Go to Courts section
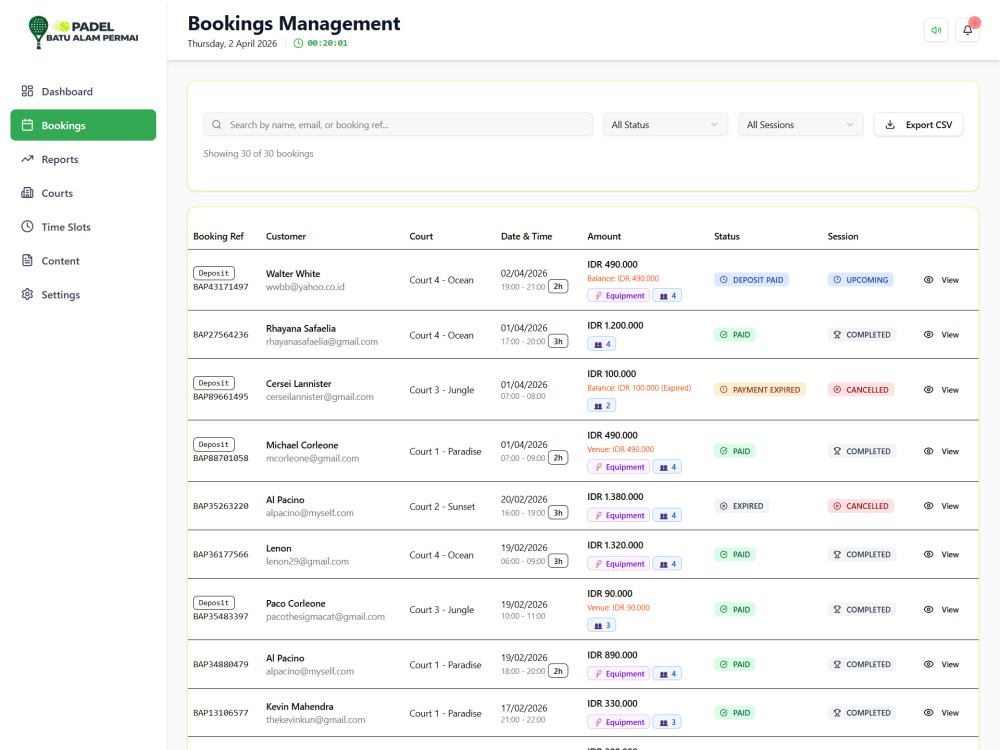Screen dimensions: 1000x750 click(83, 193)
